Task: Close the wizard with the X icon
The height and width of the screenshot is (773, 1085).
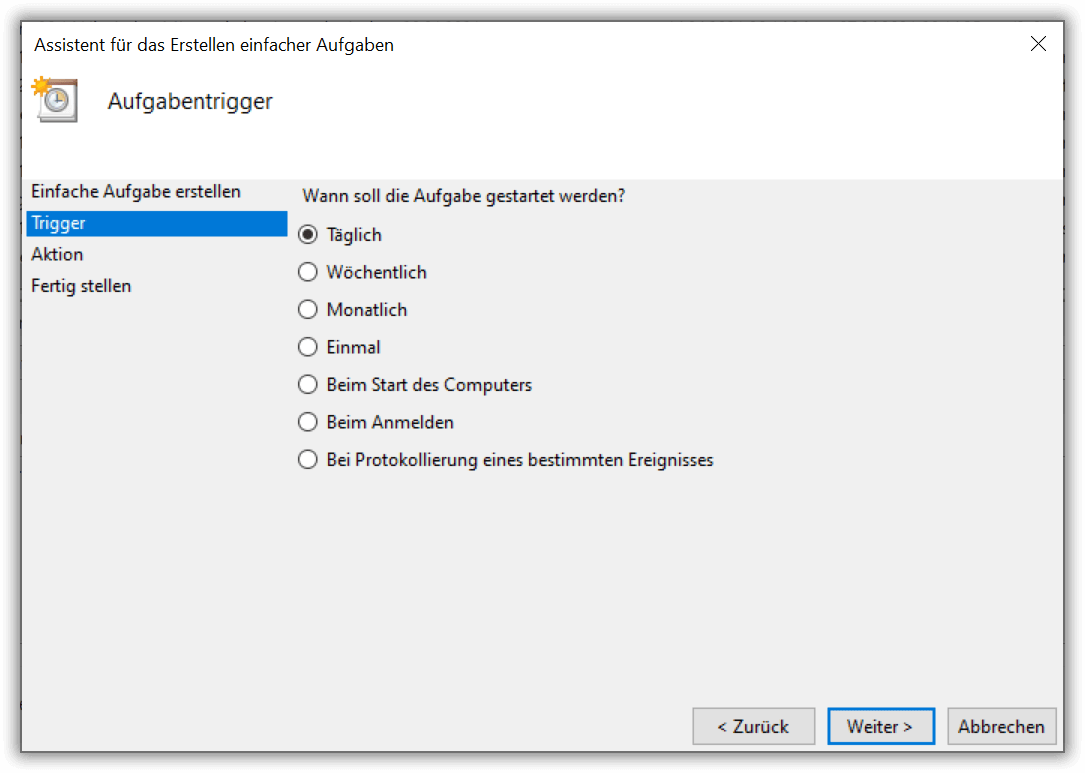Action: pyautogui.click(x=1038, y=44)
